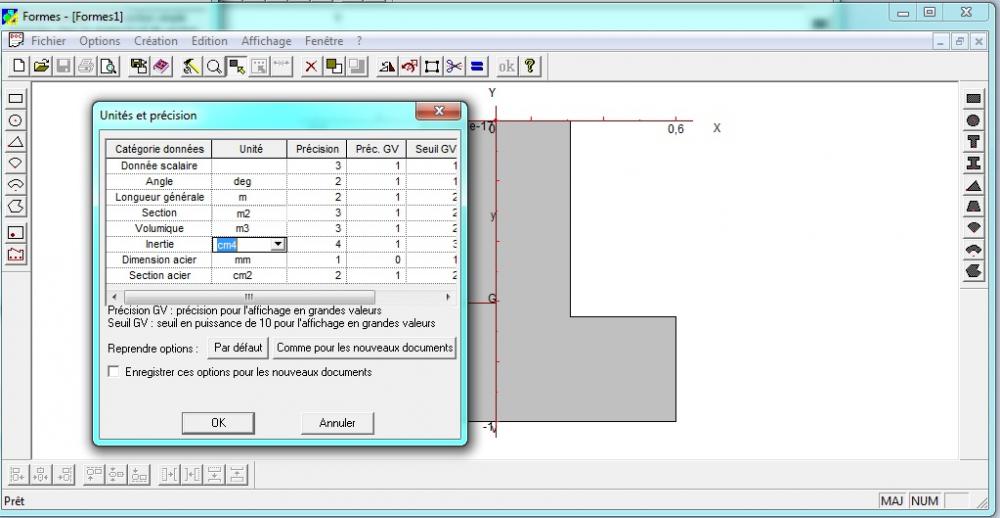Click the pink book icon in toolbar
The image size is (1000, 518).
click(161, 66)
